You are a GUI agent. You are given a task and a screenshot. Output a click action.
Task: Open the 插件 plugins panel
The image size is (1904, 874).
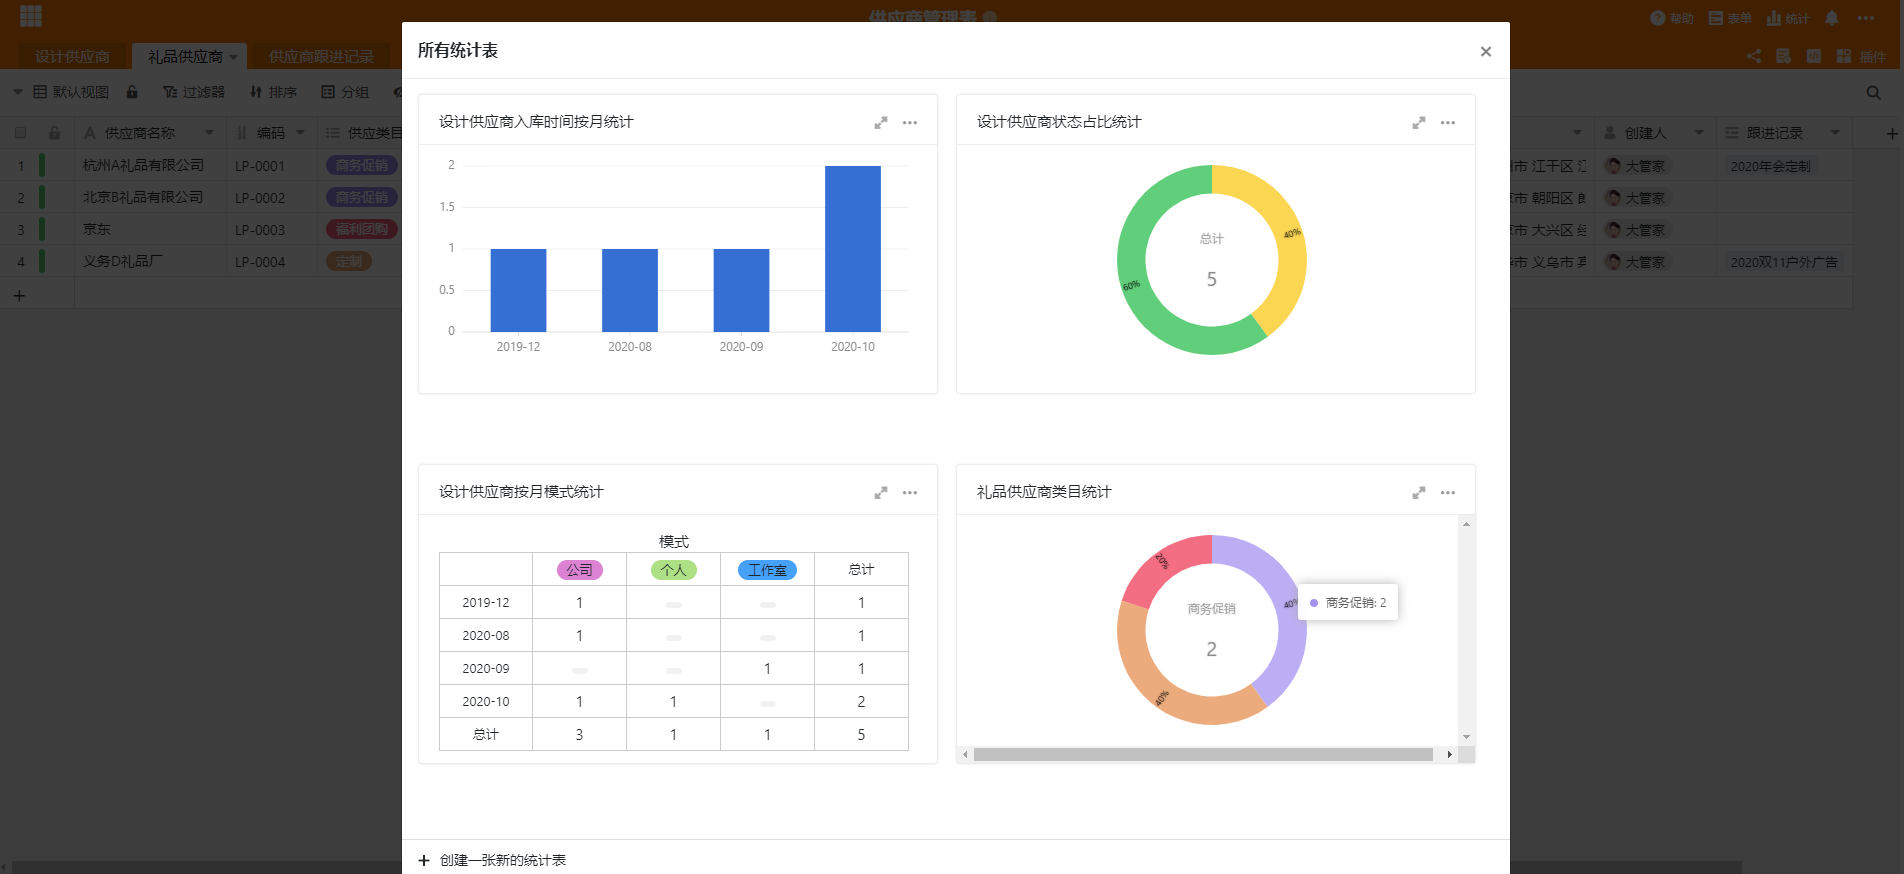(1861, 56)
